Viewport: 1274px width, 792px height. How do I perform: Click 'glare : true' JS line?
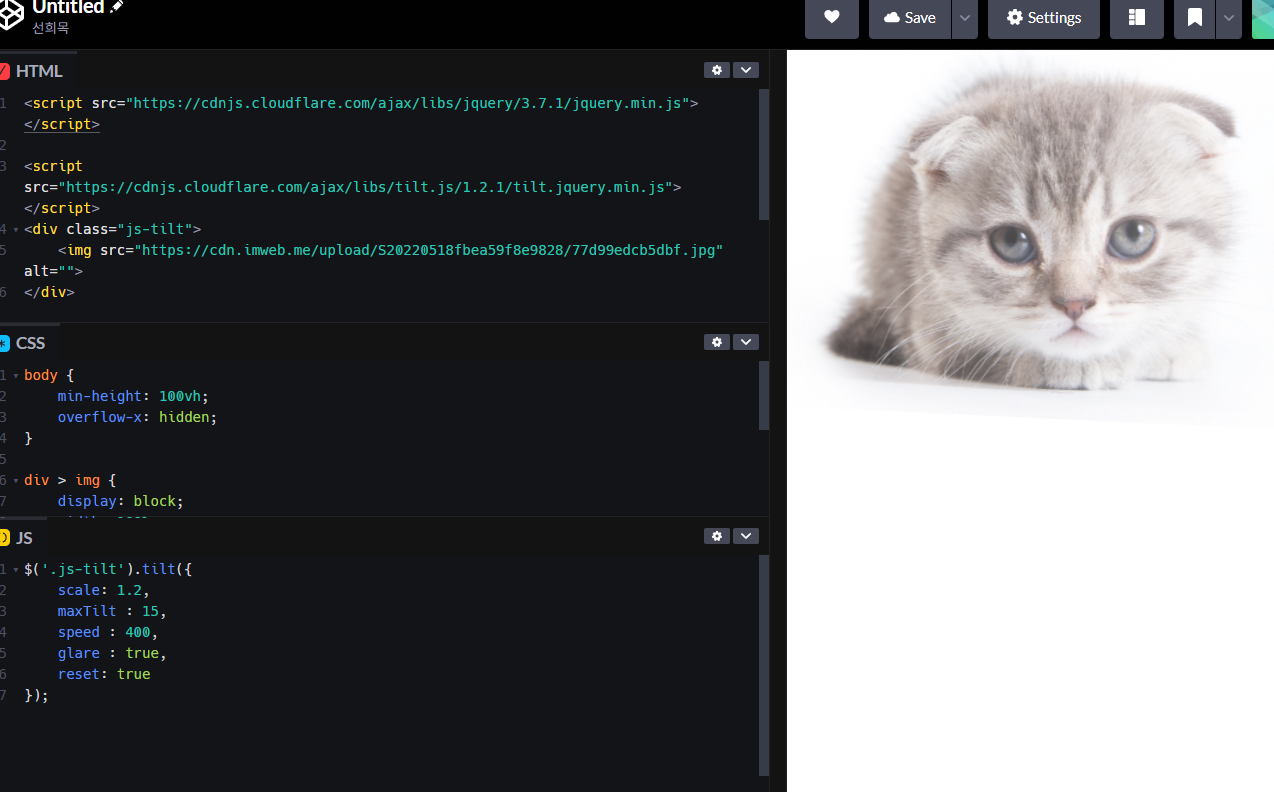112,653
